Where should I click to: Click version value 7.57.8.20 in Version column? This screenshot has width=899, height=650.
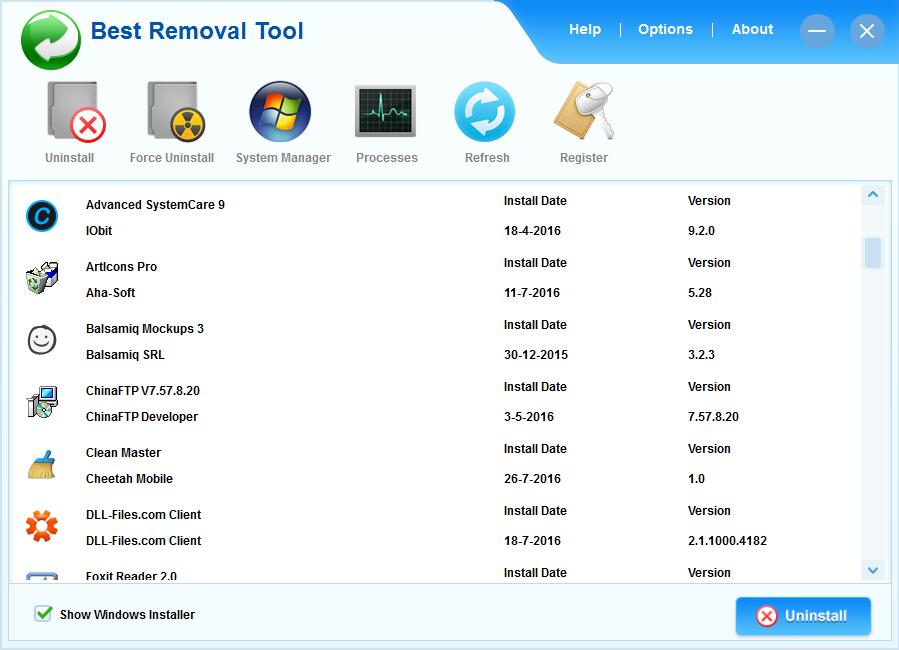(x=713, y=416)
